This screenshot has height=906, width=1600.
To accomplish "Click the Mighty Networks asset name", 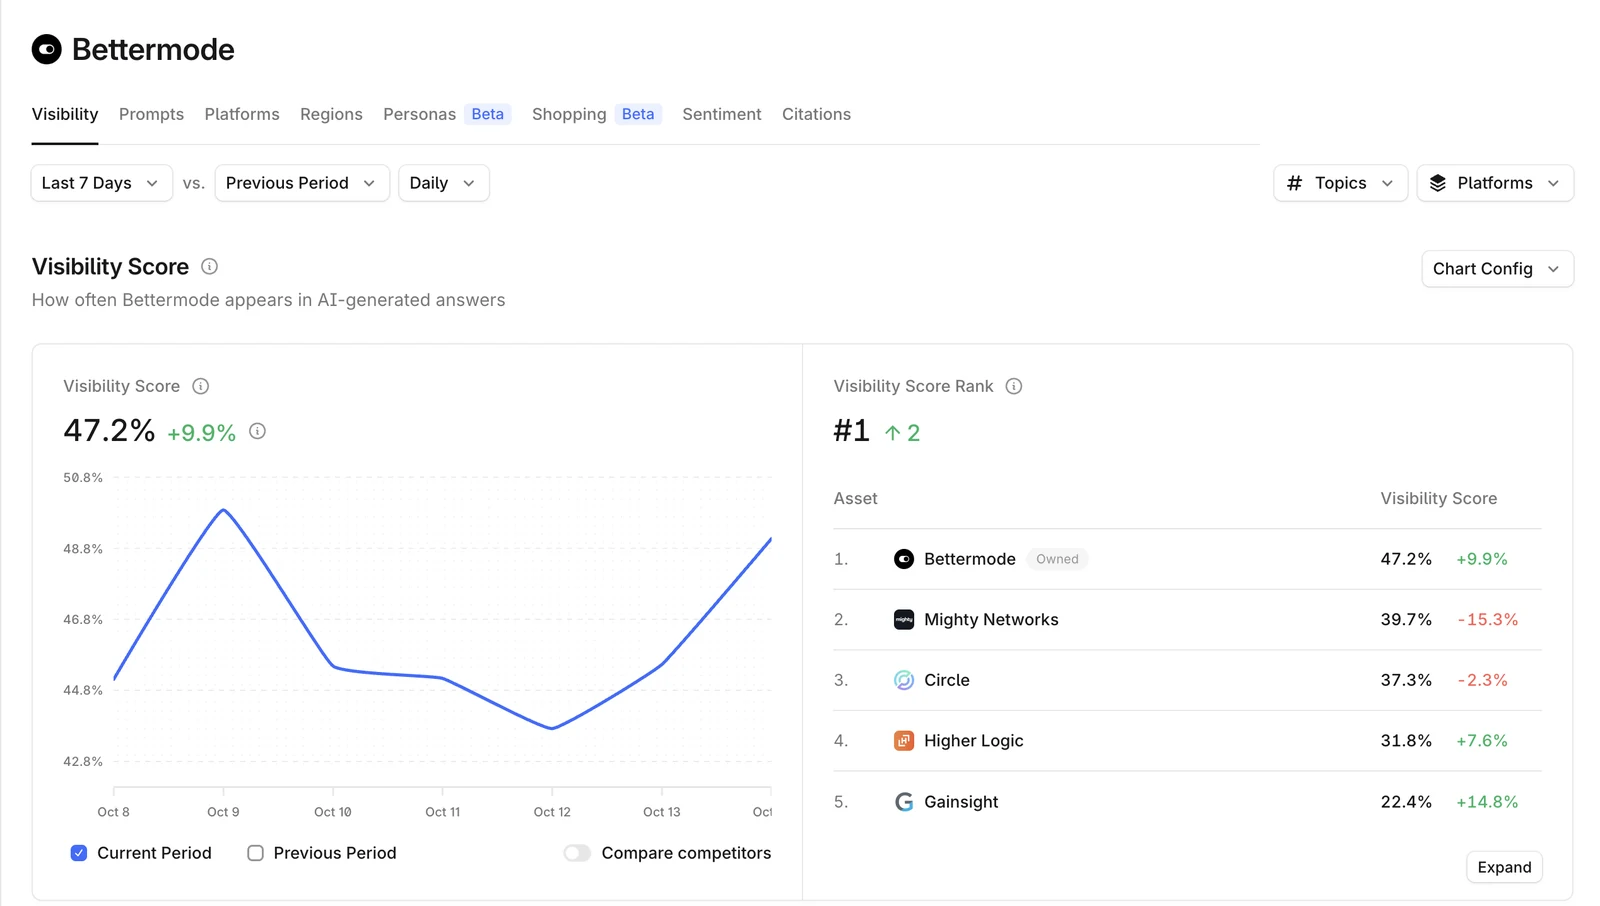I will point(991,620).
